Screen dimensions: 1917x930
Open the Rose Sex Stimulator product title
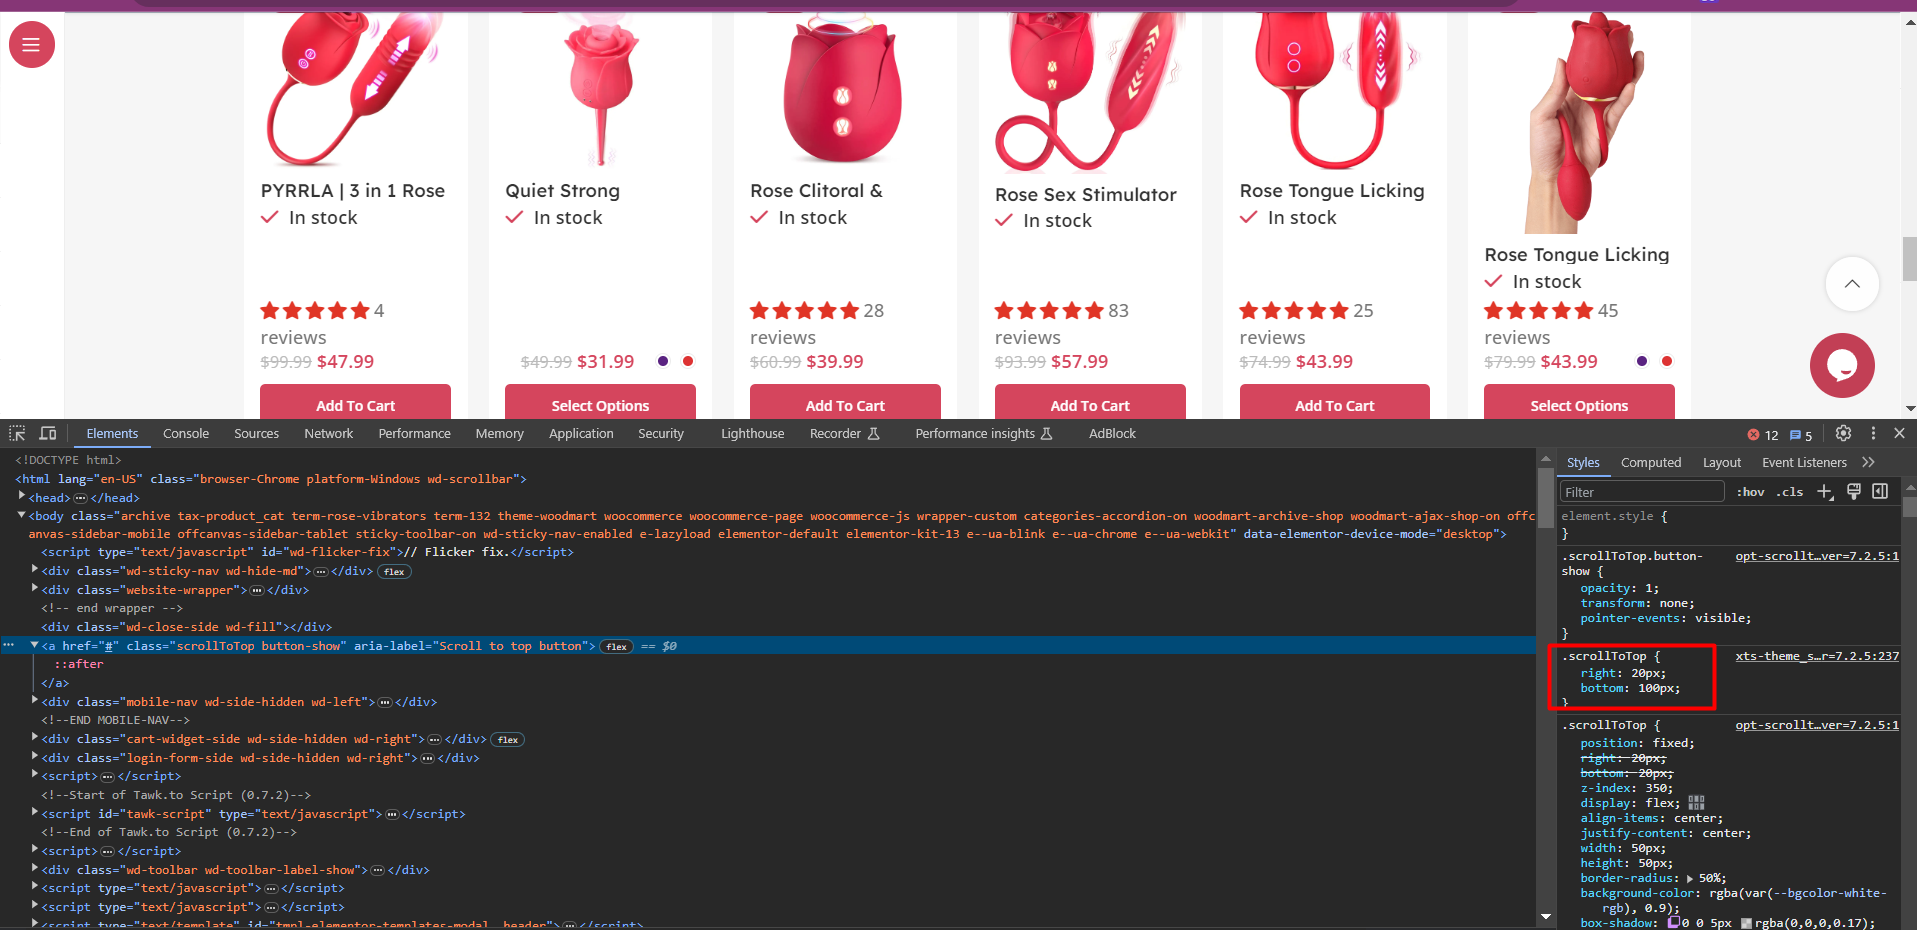(1085, 194)
